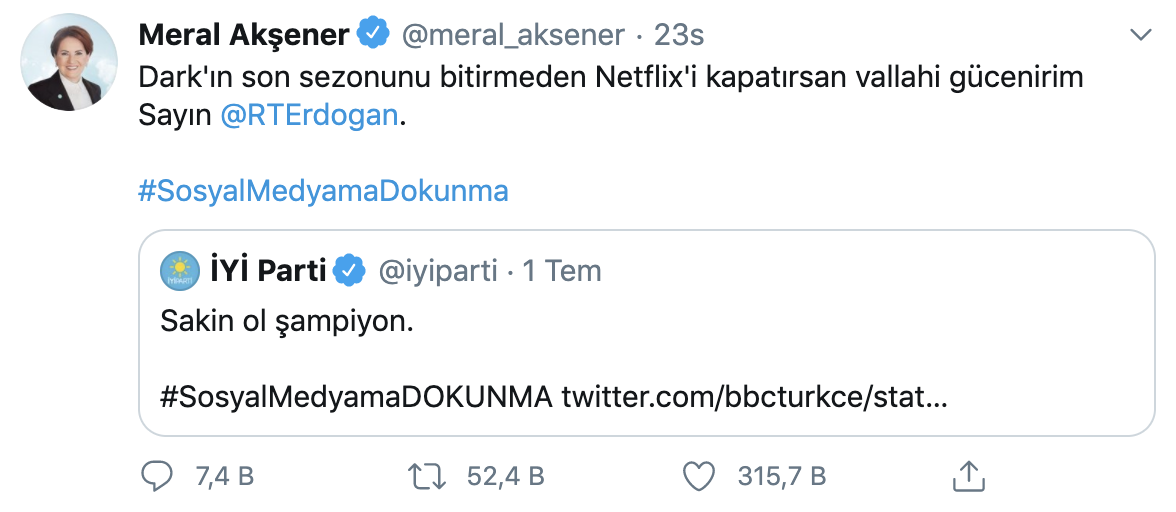1176x512 pixels.
Task: Click the 1 Tem date on quoted tweet
Action: (562, 270)
